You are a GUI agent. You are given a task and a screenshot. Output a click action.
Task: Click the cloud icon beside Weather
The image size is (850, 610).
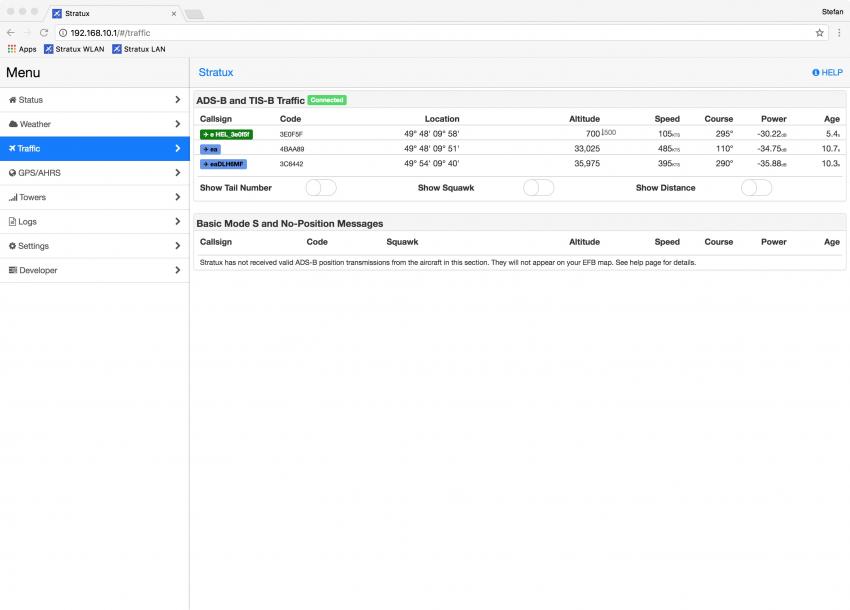[13, 124]
